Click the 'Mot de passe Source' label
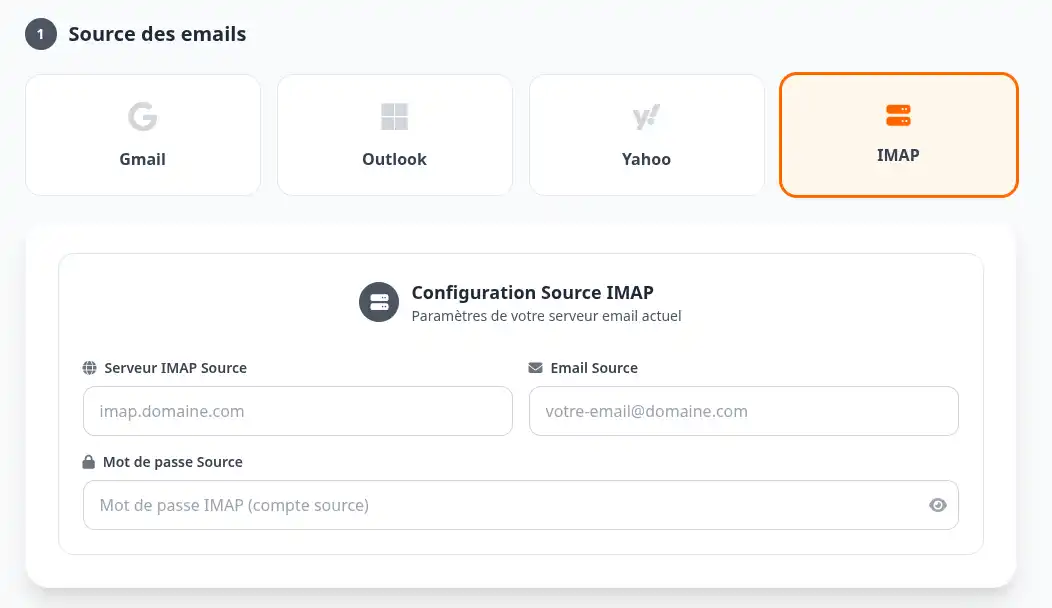 [x=172, y=462]
